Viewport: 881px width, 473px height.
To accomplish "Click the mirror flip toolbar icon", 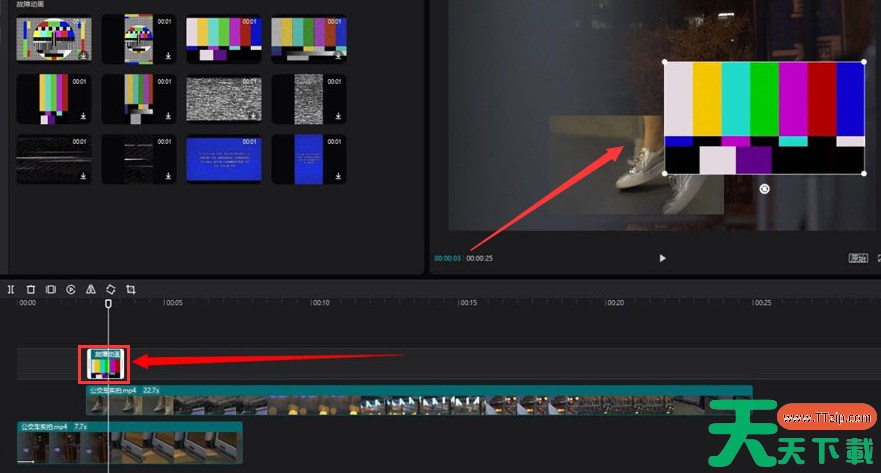I will click(x=91, y=289).
